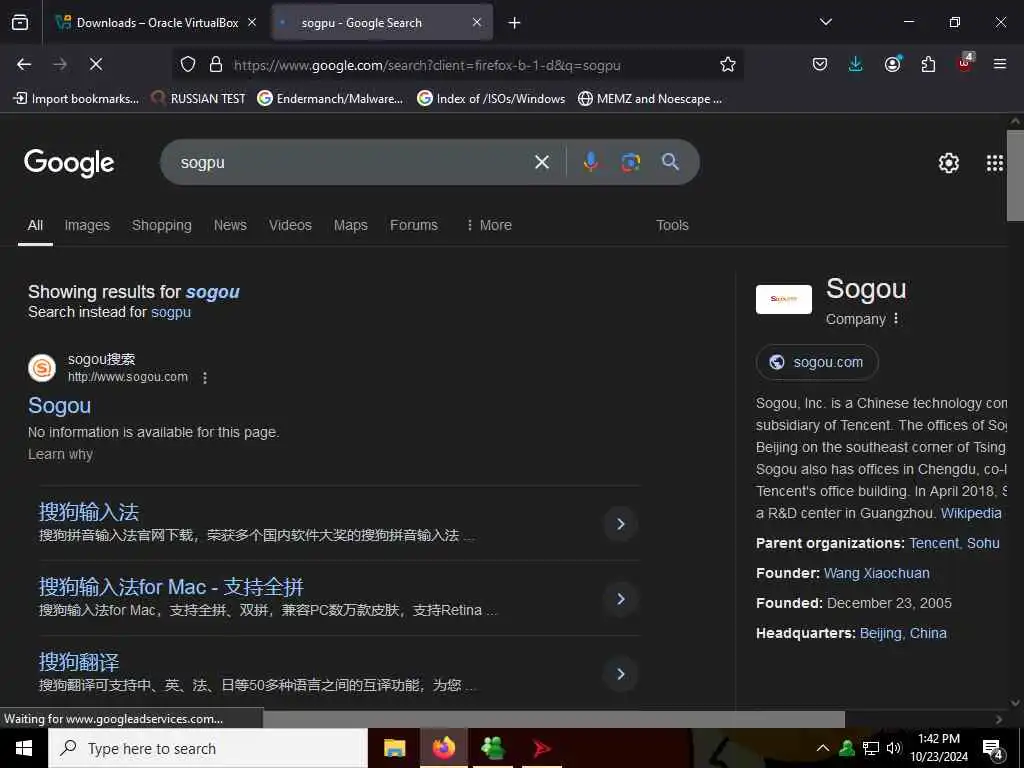Click Import bookmarks button
1024x768 pixels.
[76, 99]
